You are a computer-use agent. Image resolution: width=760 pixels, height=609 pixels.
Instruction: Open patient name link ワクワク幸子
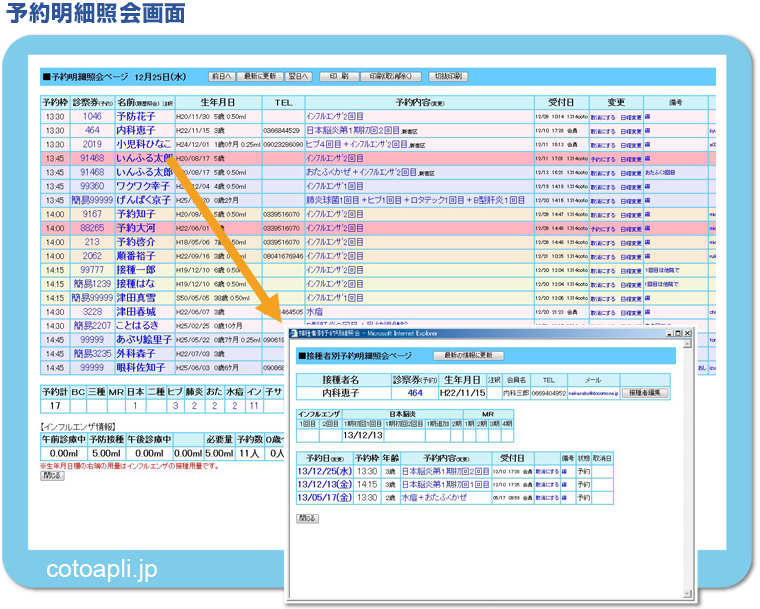pos(143,186)
